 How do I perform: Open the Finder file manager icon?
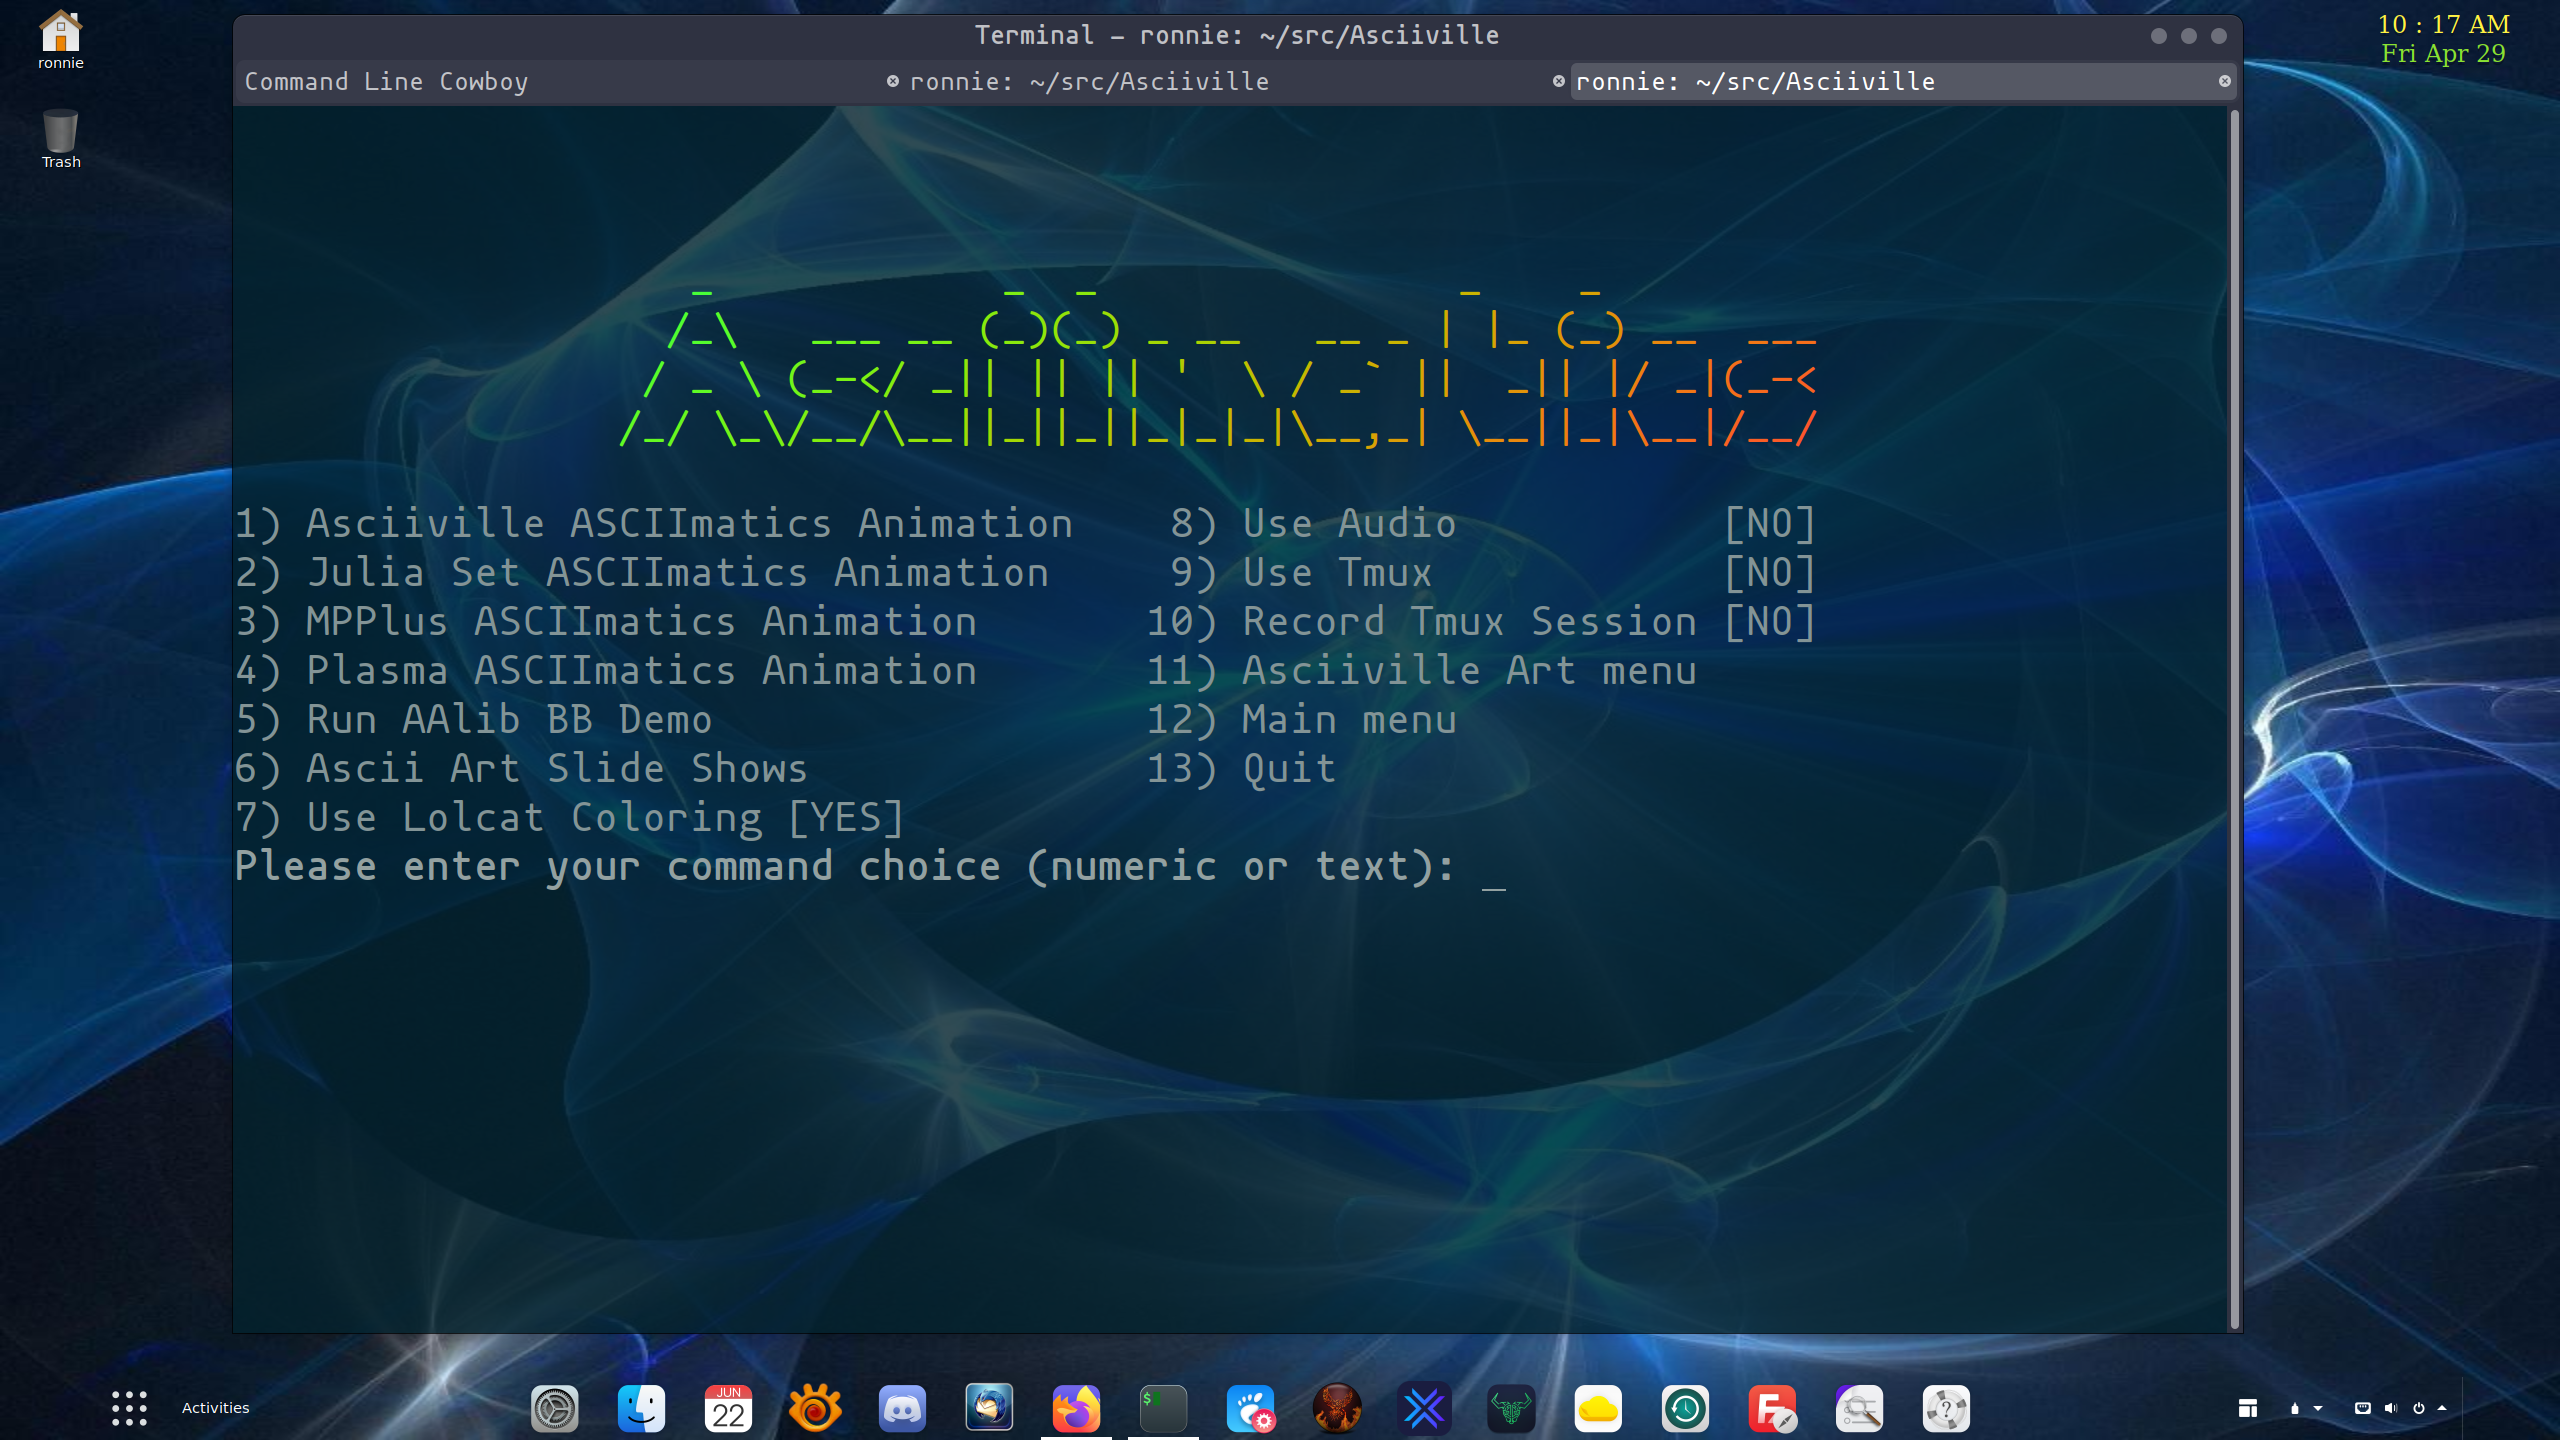coord(641,1409)
